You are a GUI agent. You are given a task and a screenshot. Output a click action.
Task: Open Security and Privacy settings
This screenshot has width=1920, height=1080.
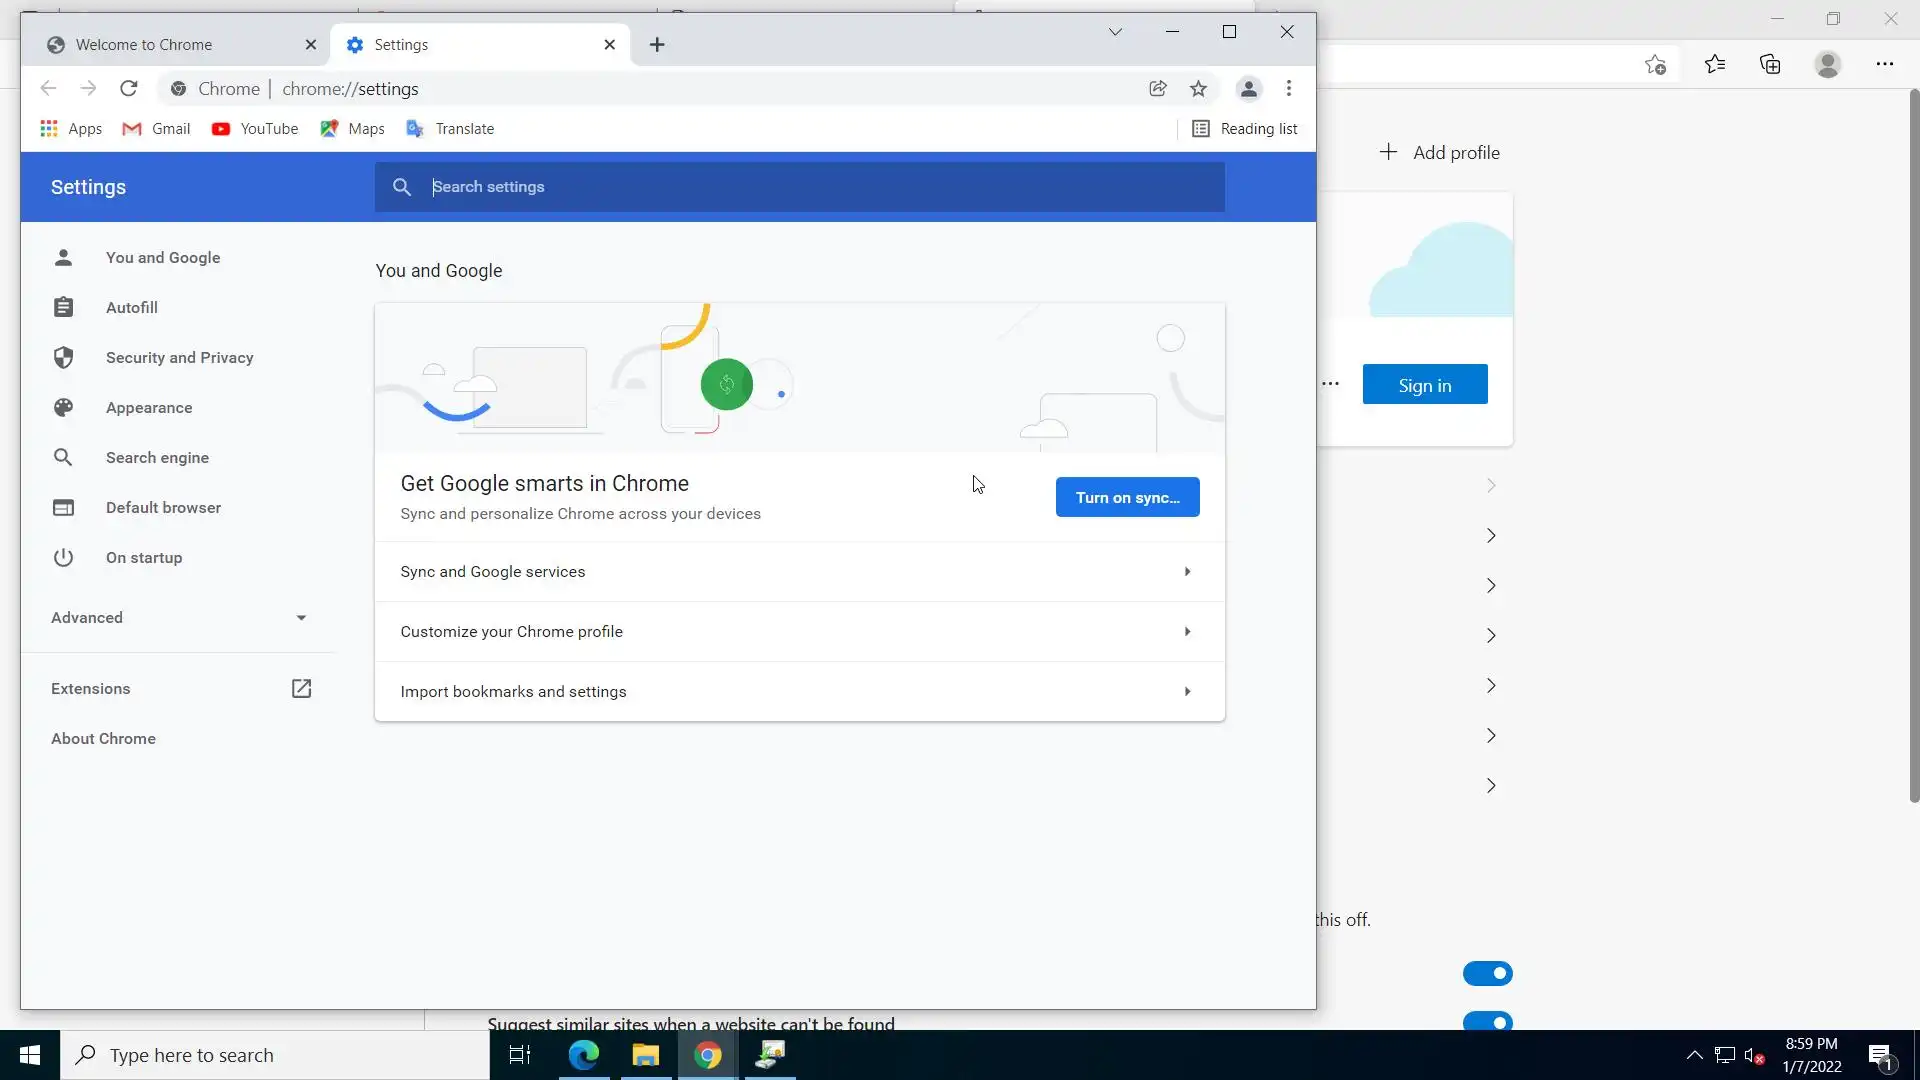[179, 358]
